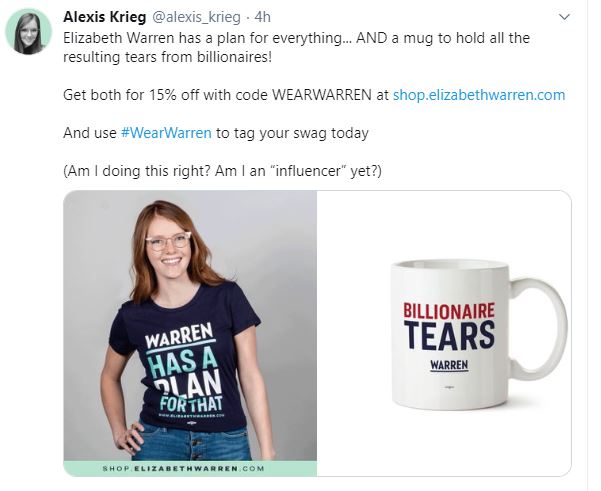Open the #WearWarren hashtag
601x491 pixels.
[x=166, y=133]
